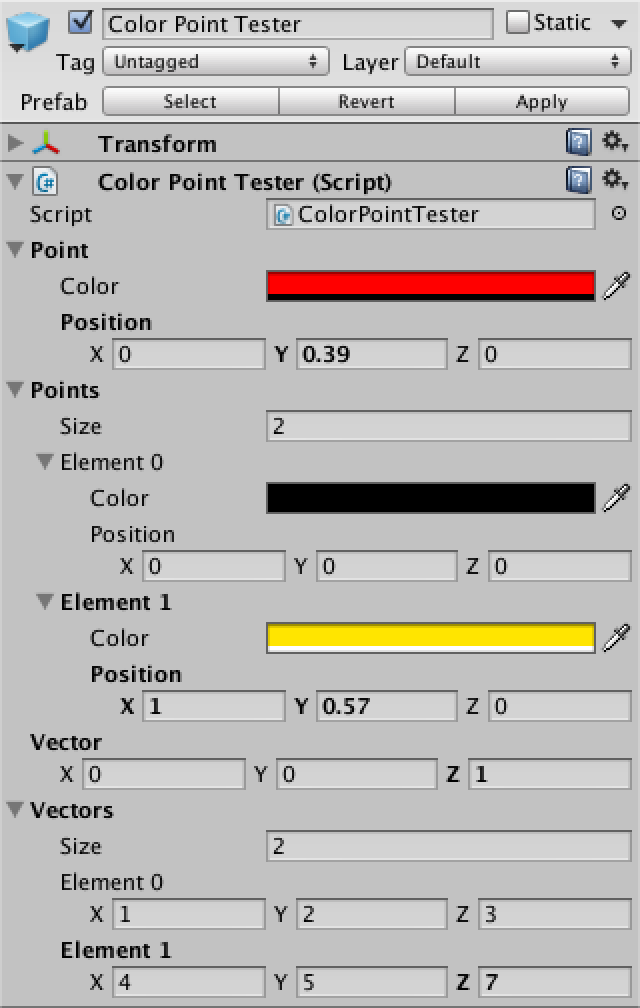Viewport: 640px width, 1008px height.
Task: Click the eyedropper for Element 0 Color
Action: click(616, 498)
